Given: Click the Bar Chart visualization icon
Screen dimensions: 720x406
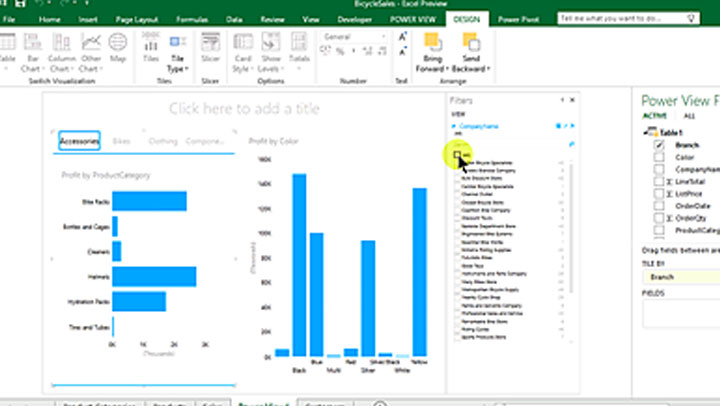Looking at the screenshot, I should click(x=35, y=50).
